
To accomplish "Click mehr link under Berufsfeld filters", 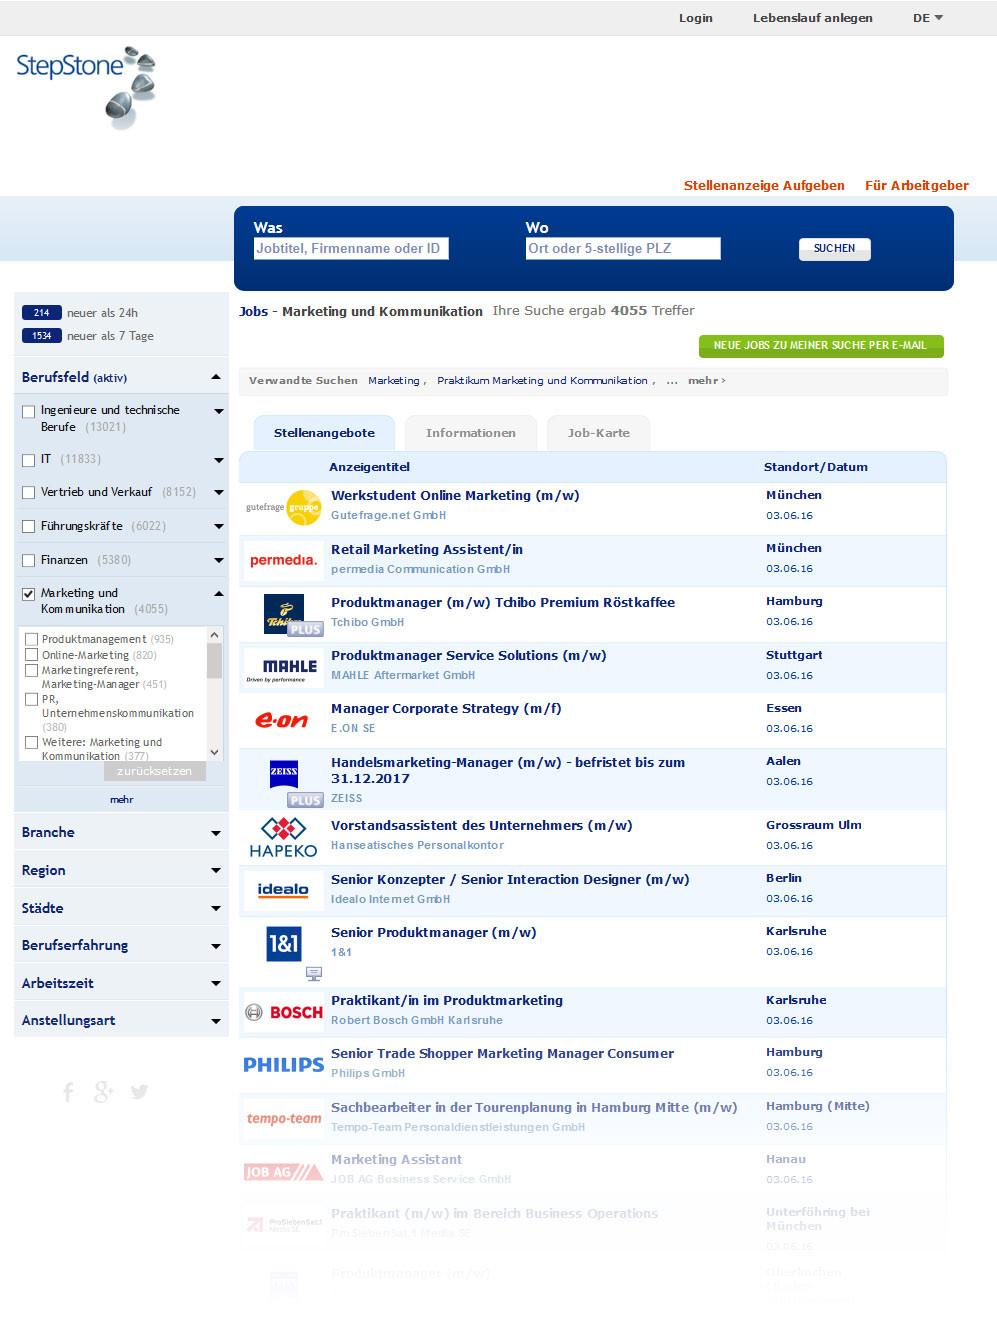I will (122, 799).
